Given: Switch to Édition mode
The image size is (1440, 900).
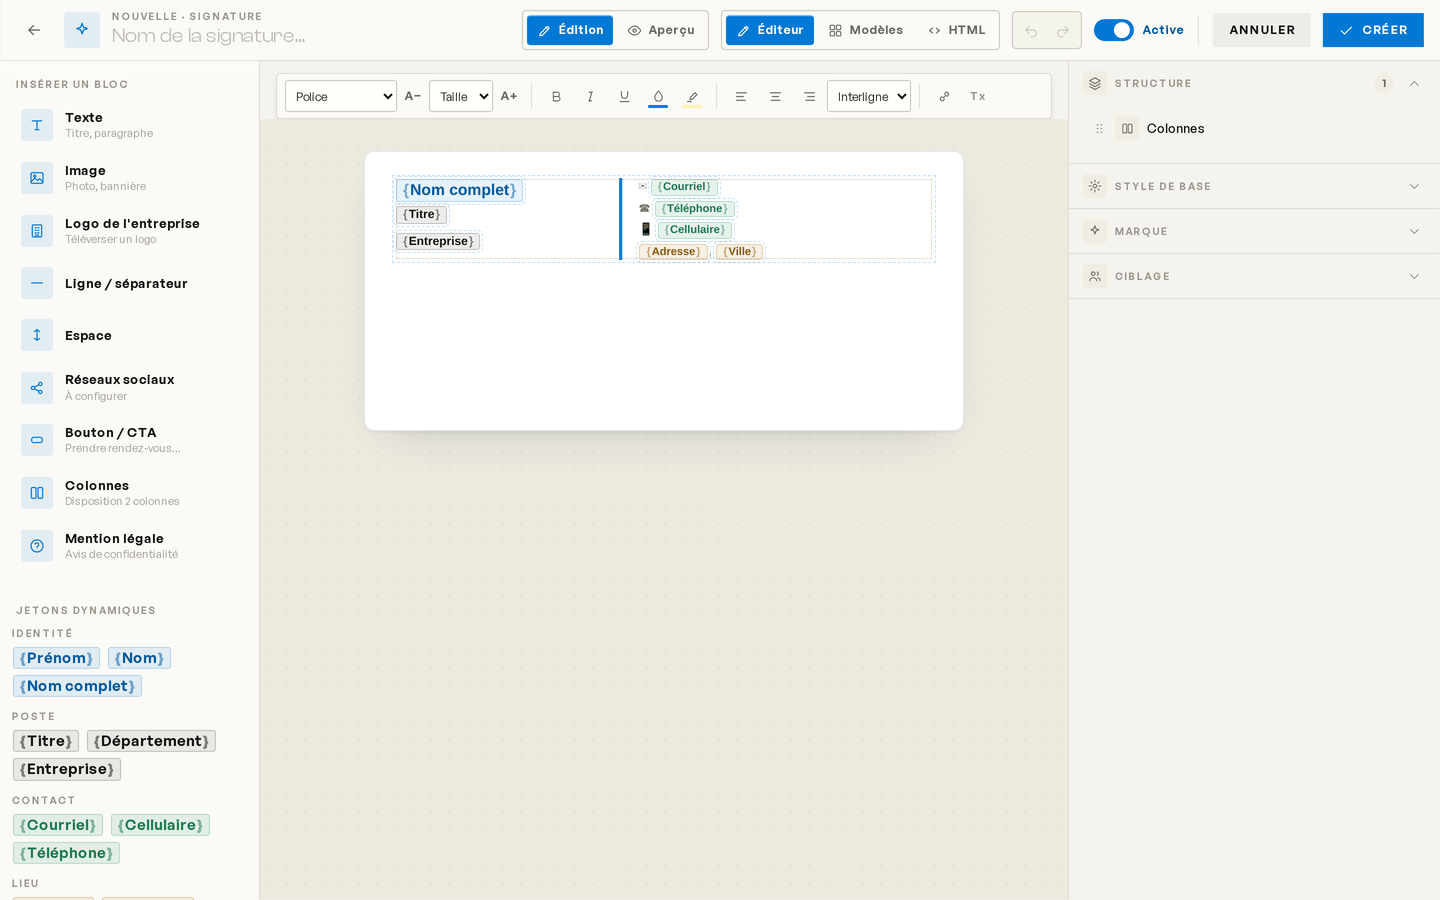Looking at the screenshot, I should 570,30.
